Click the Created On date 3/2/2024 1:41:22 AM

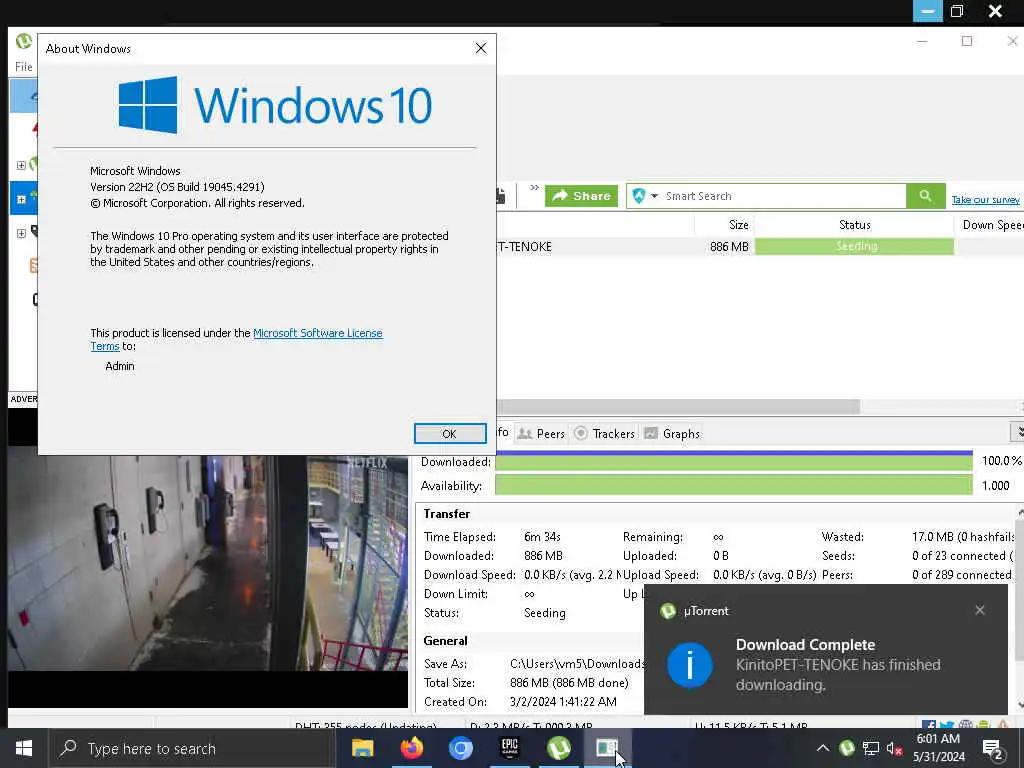[x=563, y=702]
